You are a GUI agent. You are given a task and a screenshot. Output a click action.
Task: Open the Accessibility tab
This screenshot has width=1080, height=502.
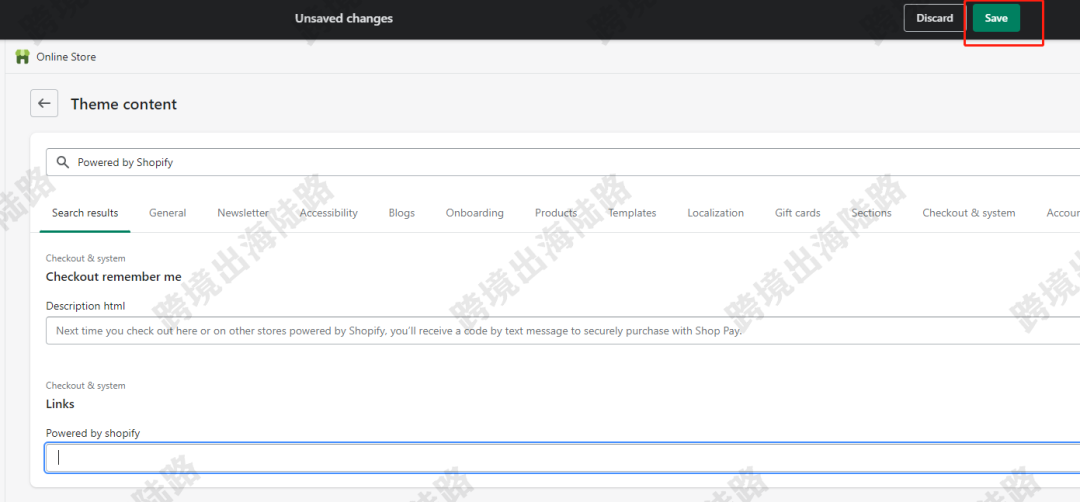tap(329, 213)
